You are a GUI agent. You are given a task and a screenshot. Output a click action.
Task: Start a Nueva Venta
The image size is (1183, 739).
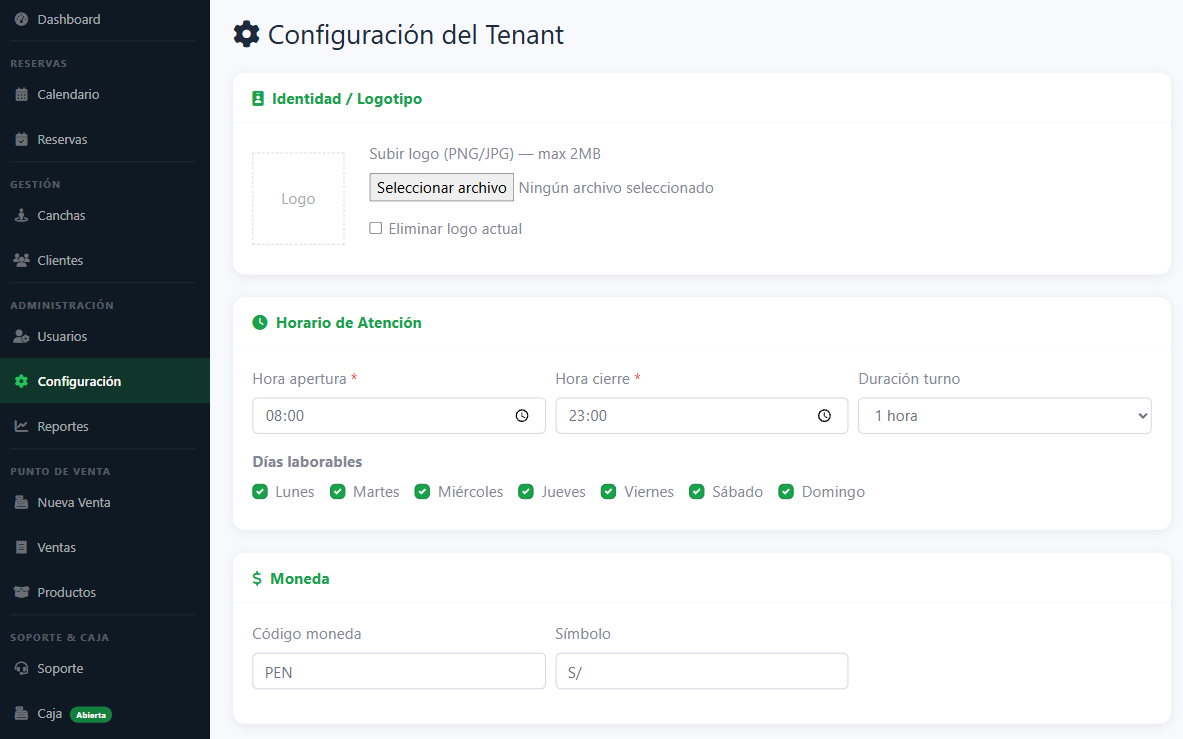[105, 502]
